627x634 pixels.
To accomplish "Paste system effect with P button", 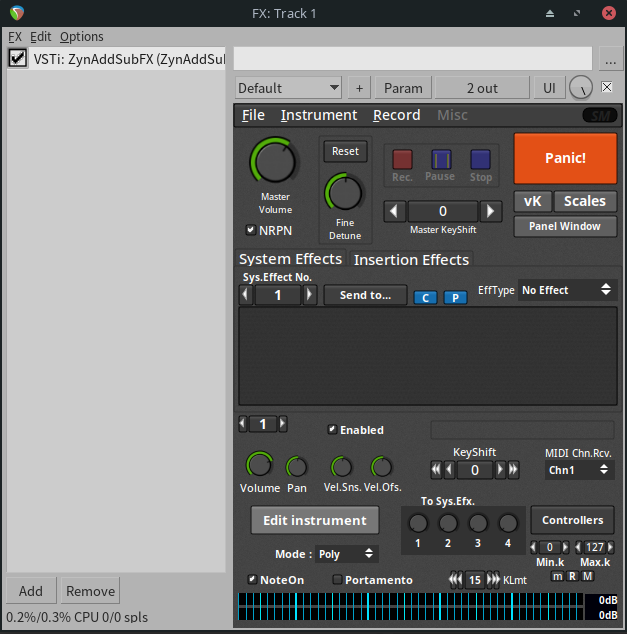I will tap(455, 298).
